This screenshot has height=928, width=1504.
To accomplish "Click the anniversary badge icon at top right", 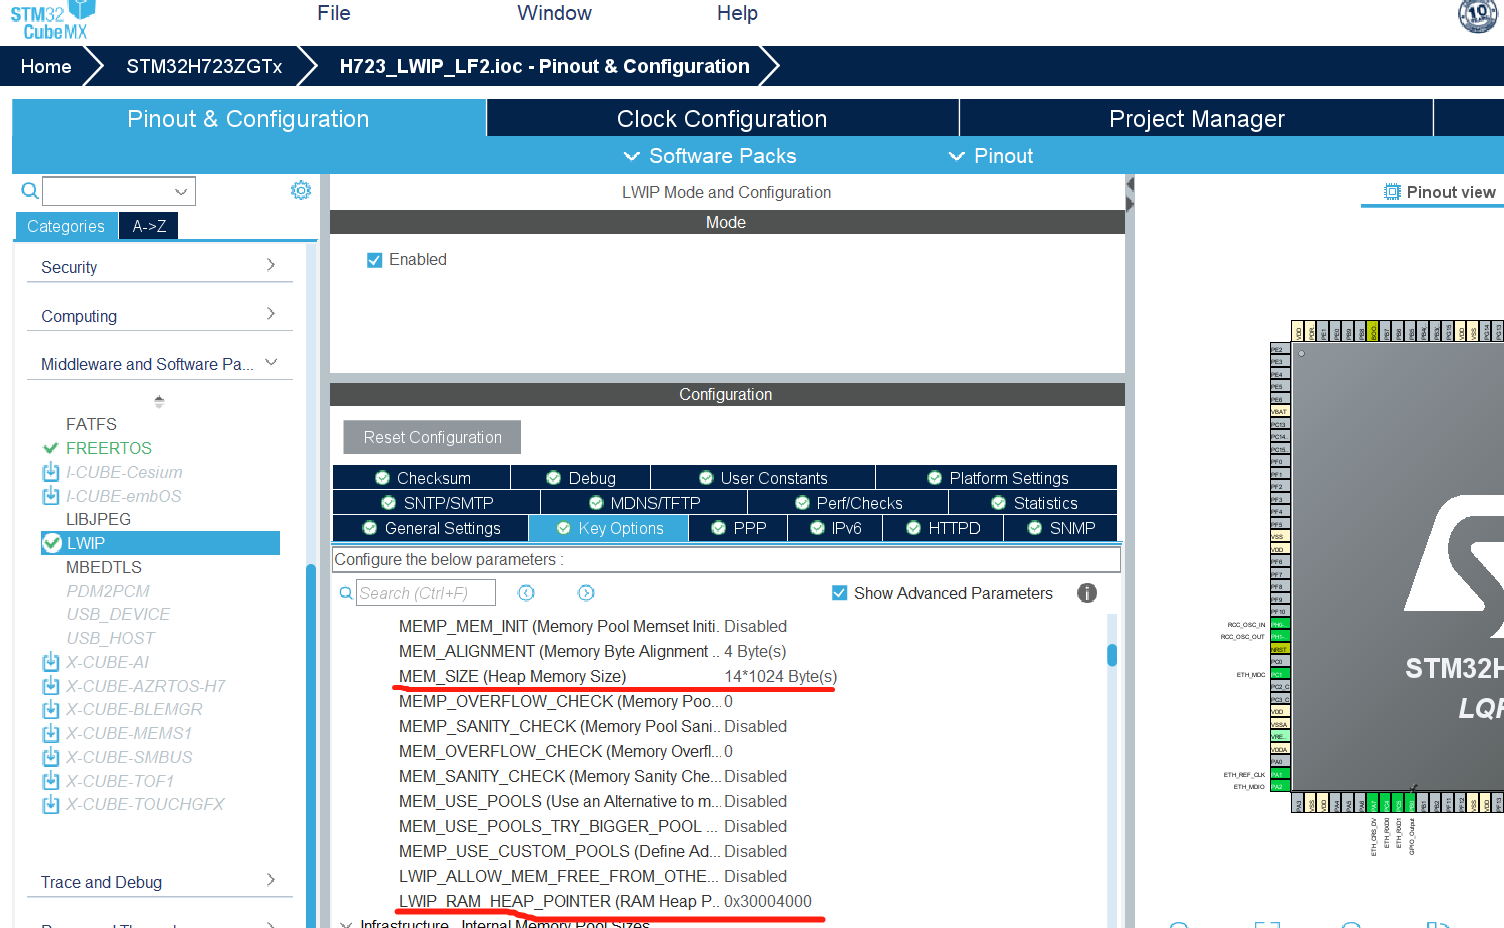I will pyautogui.click(x=1478, y=15).
